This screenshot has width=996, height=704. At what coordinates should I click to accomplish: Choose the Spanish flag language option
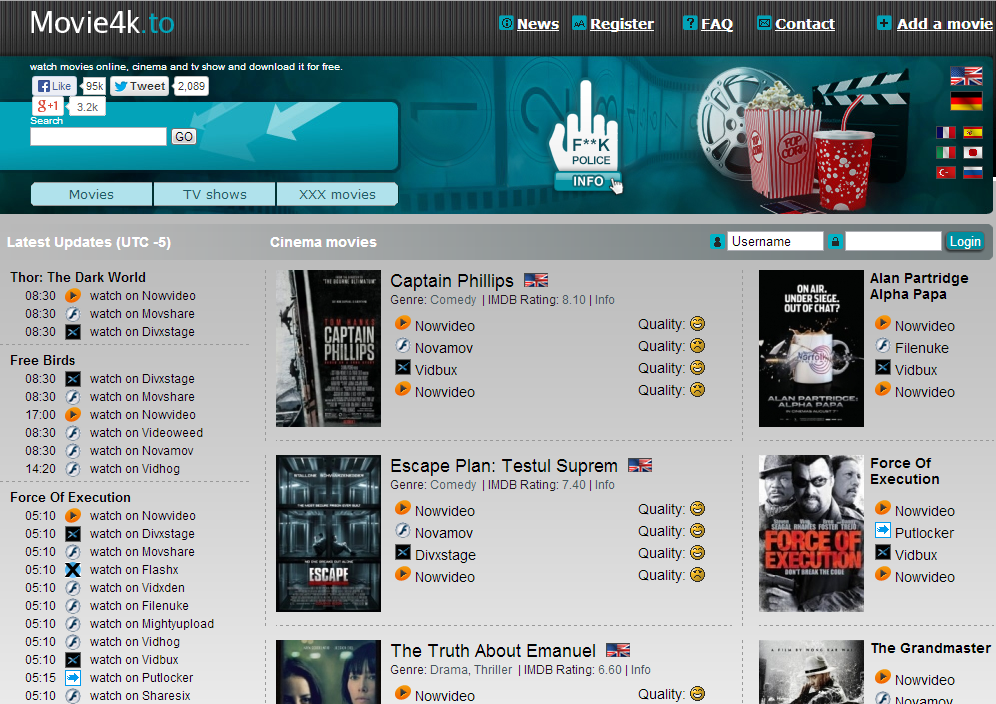pos(972,132)
